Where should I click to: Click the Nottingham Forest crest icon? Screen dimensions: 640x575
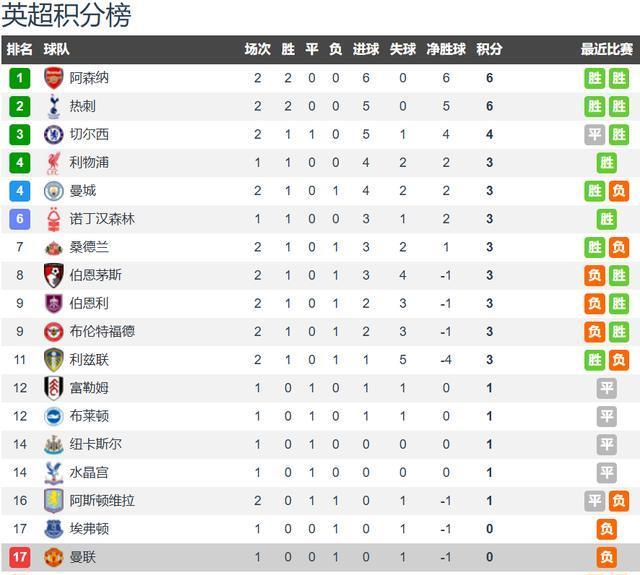pos(54,218)
